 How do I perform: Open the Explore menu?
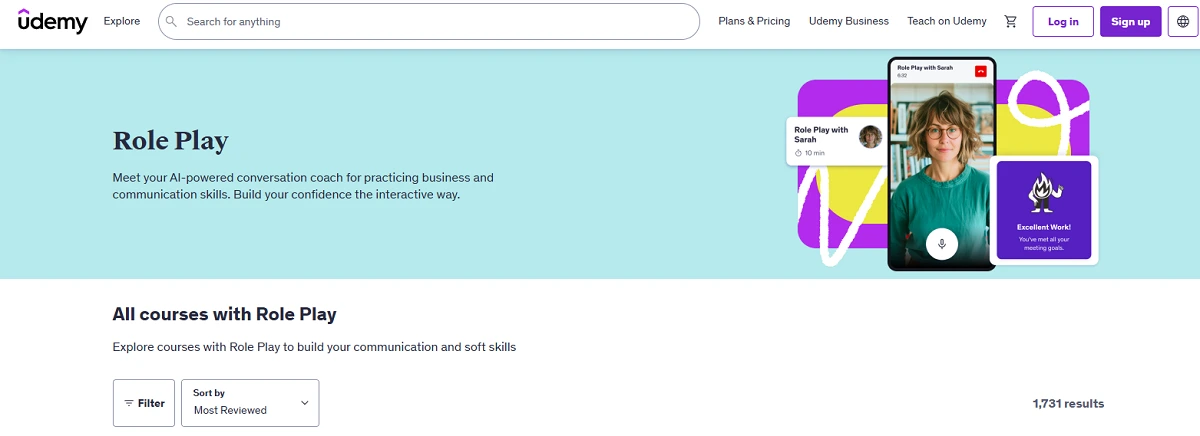point(122,21)
